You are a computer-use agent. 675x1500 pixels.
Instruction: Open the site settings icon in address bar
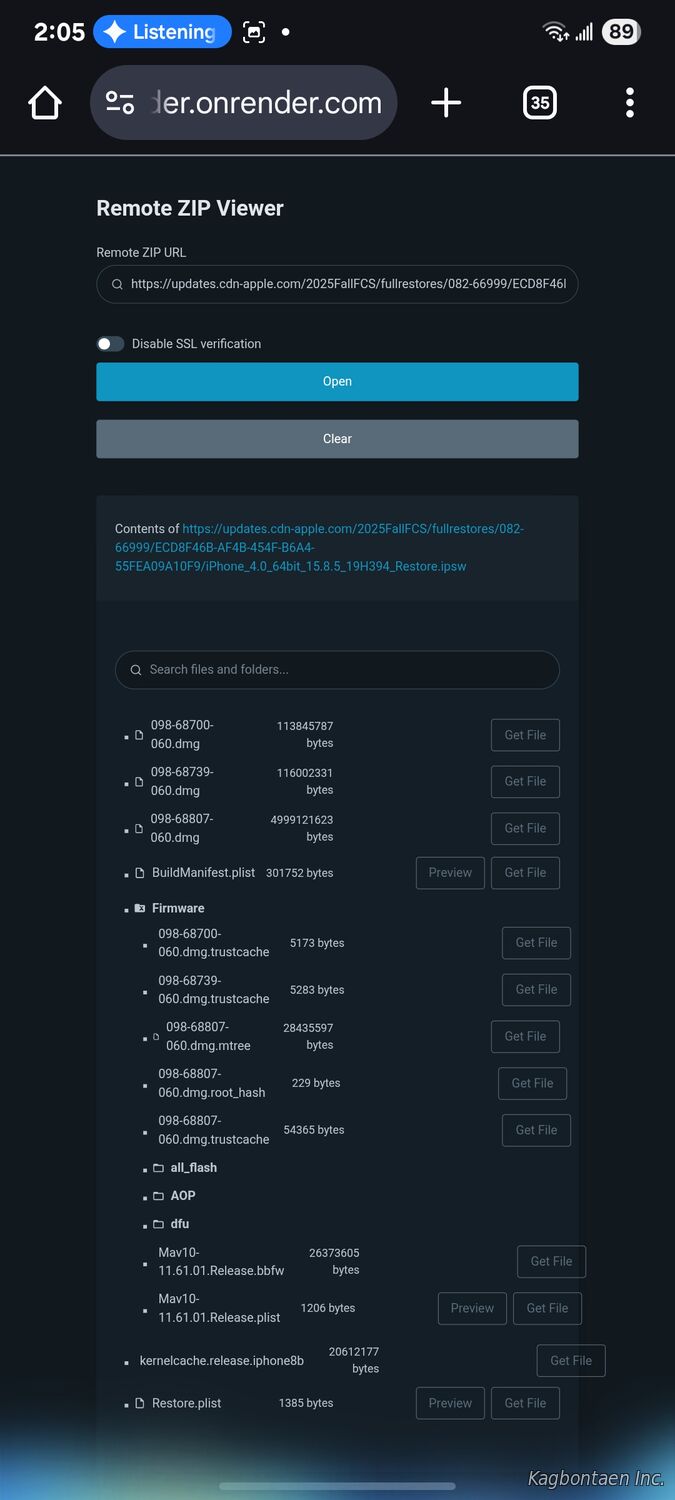[120, 102]
